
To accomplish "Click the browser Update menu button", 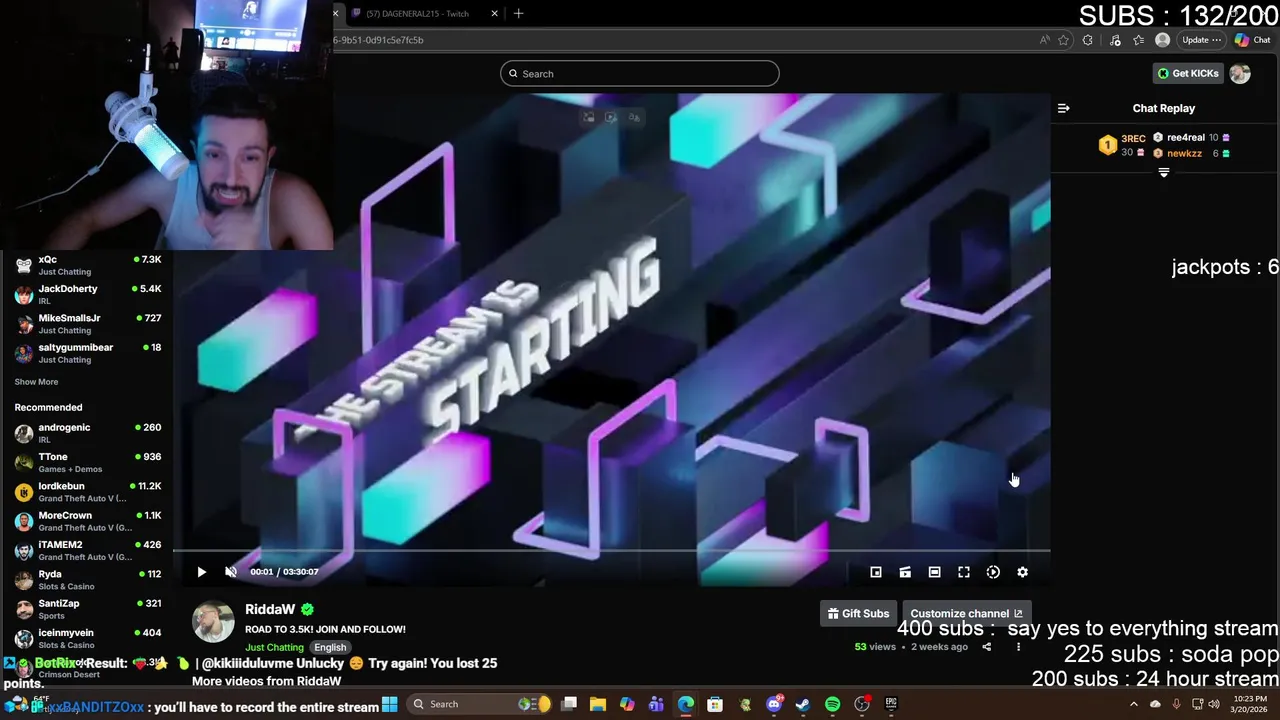I will tap(1201, 40).
